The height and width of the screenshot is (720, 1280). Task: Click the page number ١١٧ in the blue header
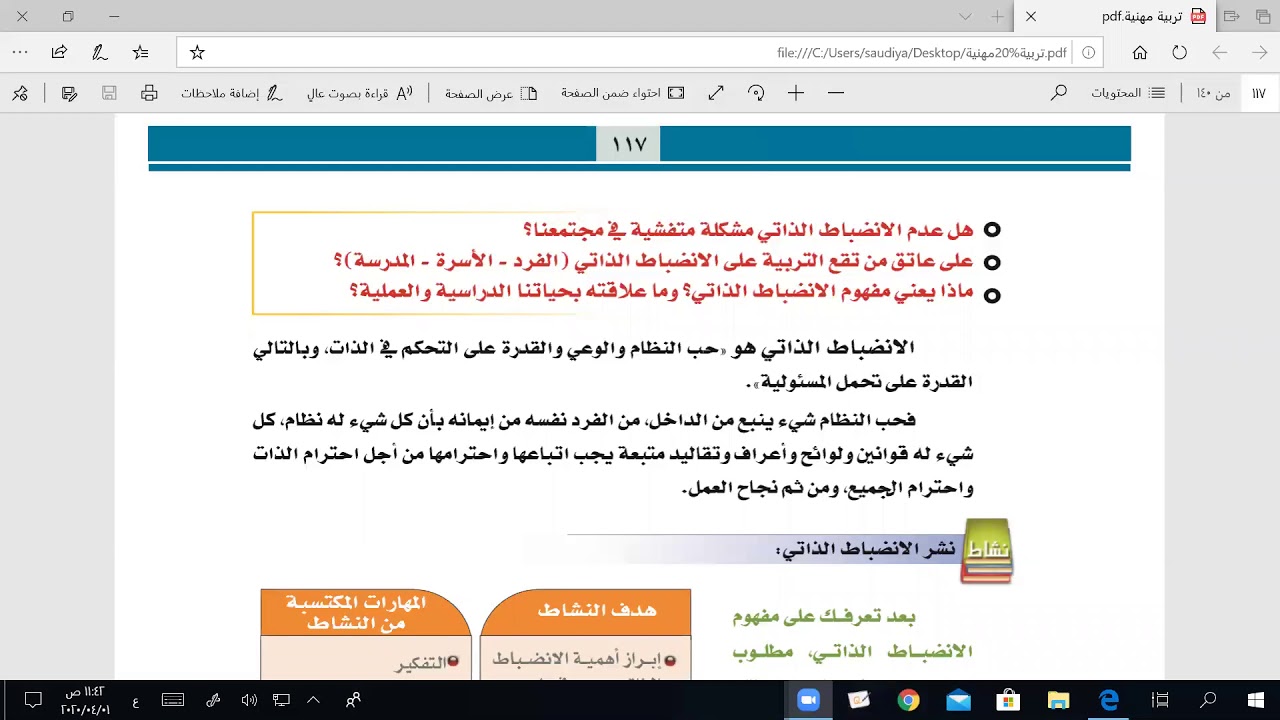point(629,144)
